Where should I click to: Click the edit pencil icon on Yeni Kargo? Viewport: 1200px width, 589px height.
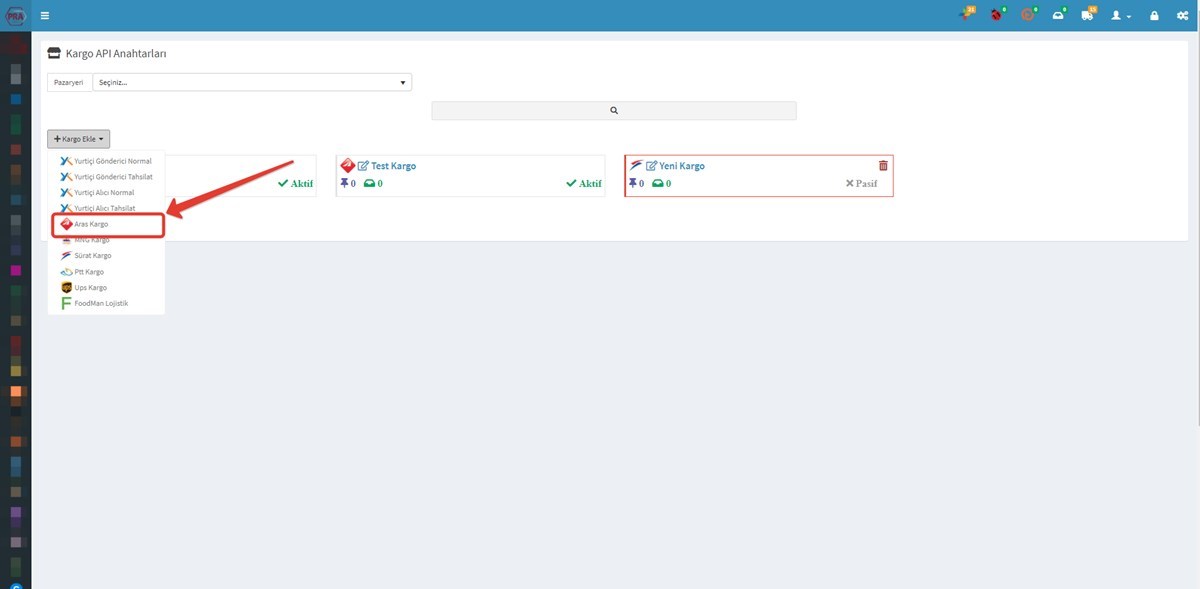point(651,166)
